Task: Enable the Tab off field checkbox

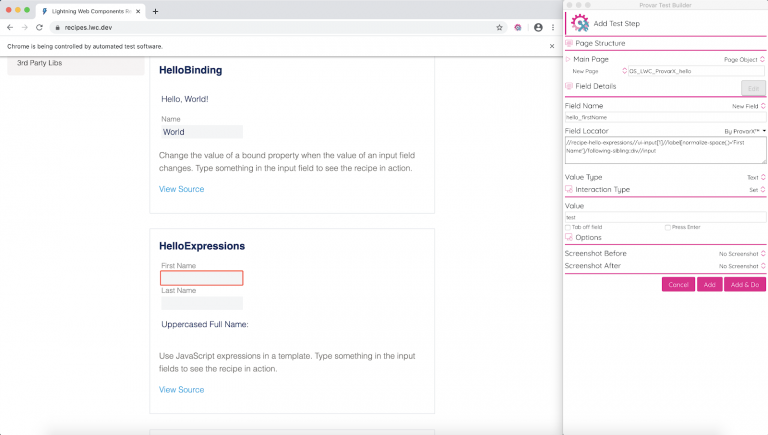Action: [568, 227]
